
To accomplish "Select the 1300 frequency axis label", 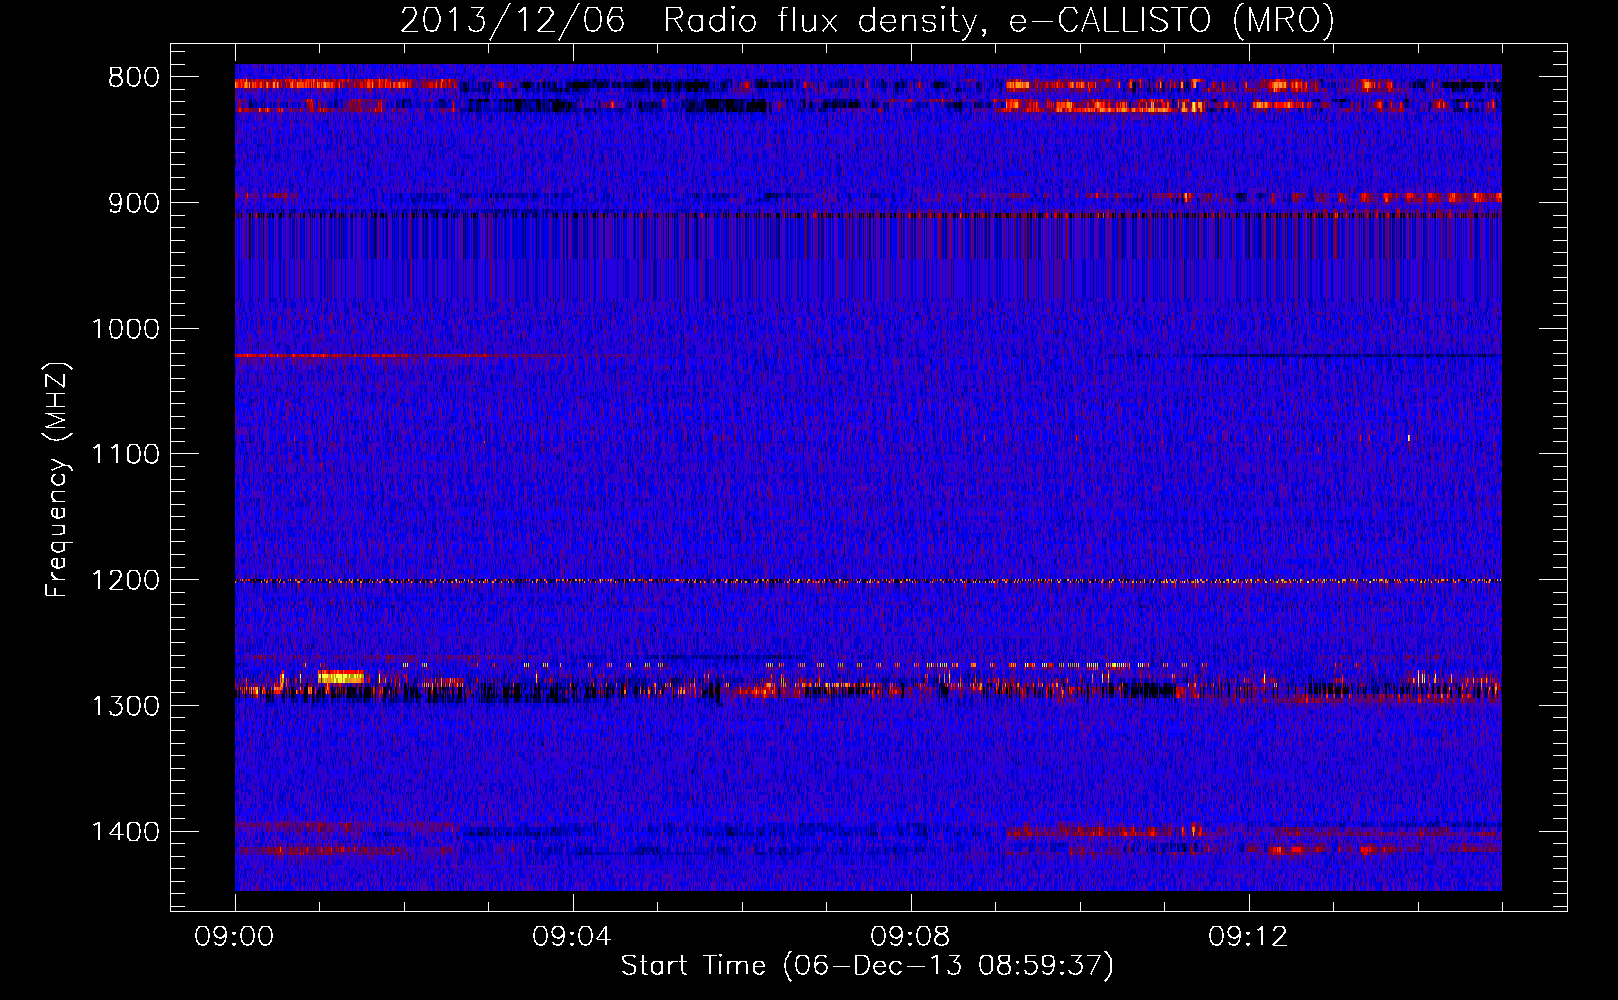I will tap(125, 706).
